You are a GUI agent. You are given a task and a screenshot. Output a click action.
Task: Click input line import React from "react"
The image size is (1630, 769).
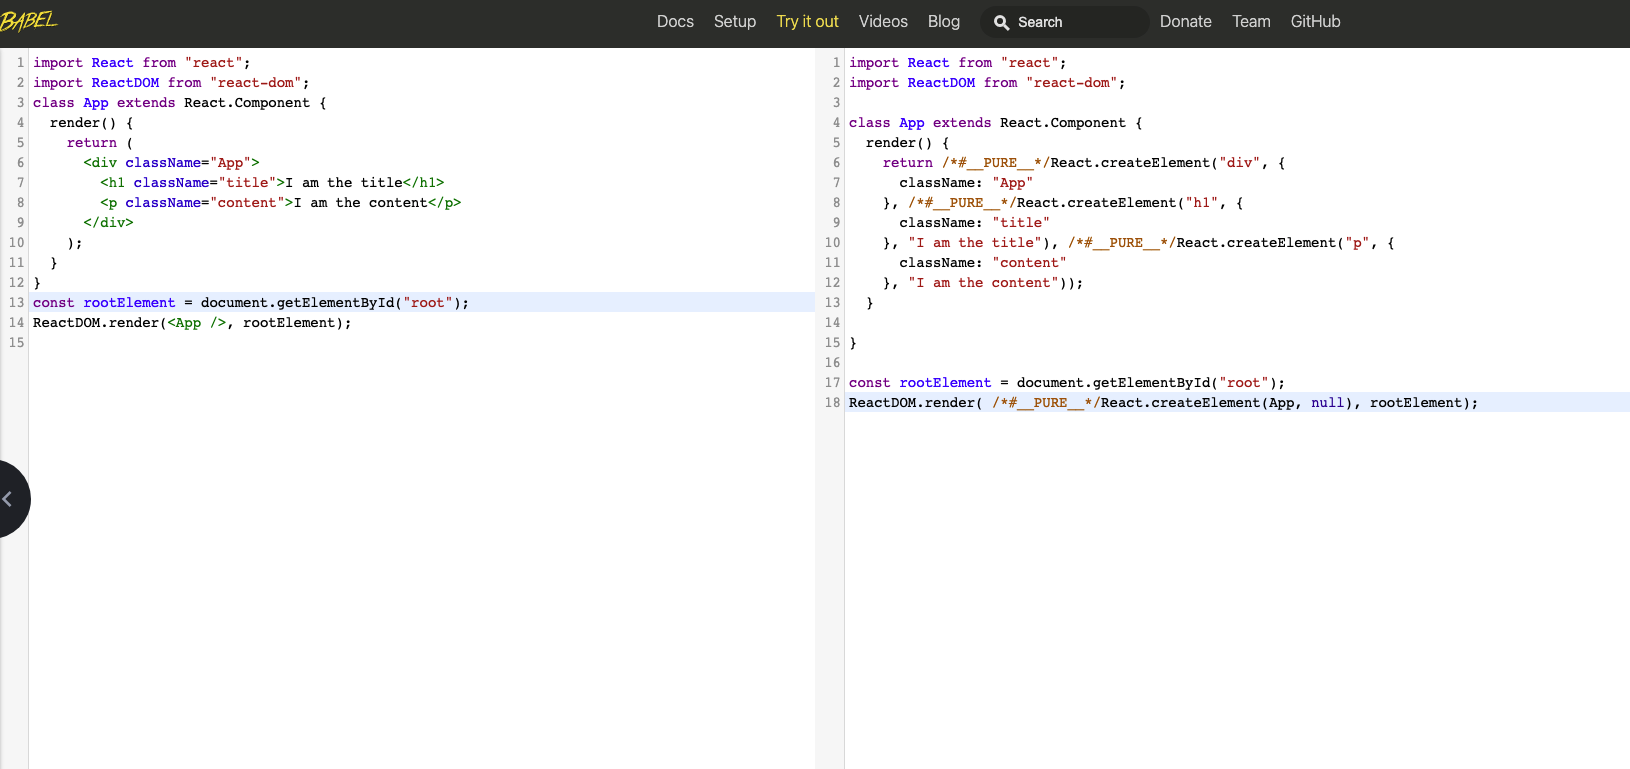pos(142,62)
